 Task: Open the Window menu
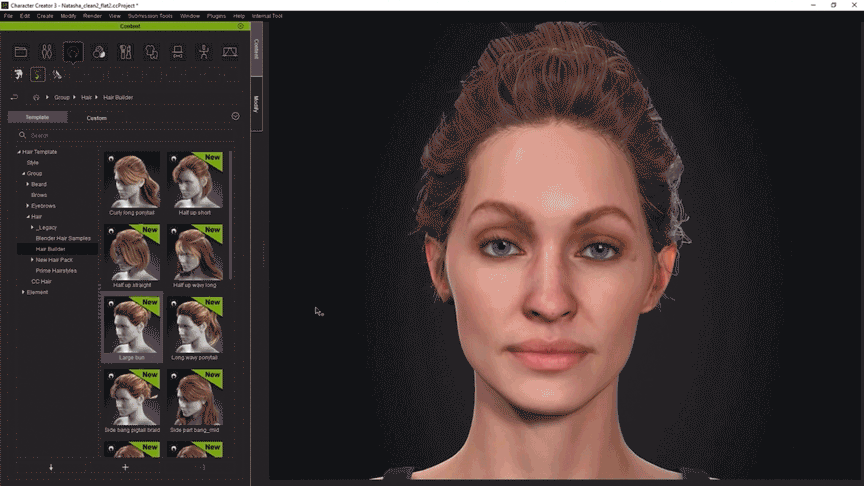point(190,16)
